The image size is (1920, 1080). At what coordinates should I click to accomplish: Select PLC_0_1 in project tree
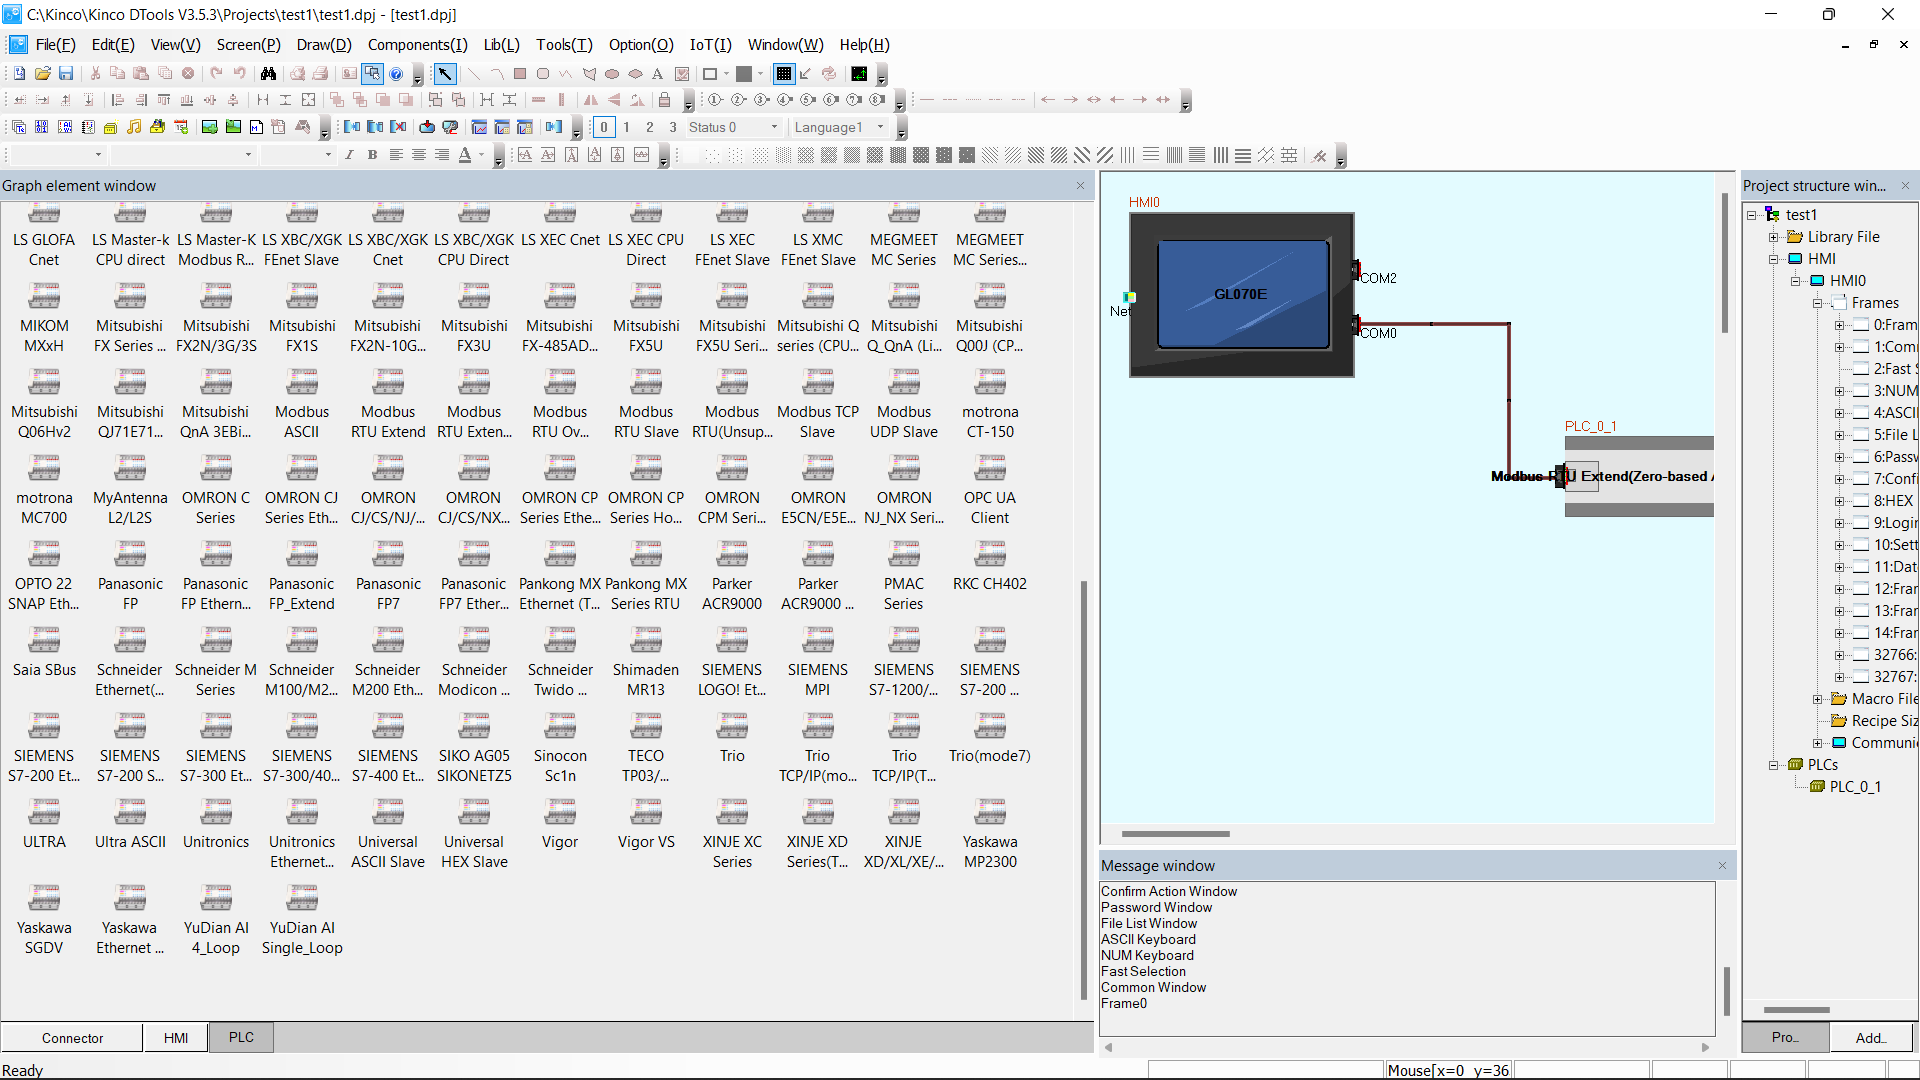click(1854, 787)
